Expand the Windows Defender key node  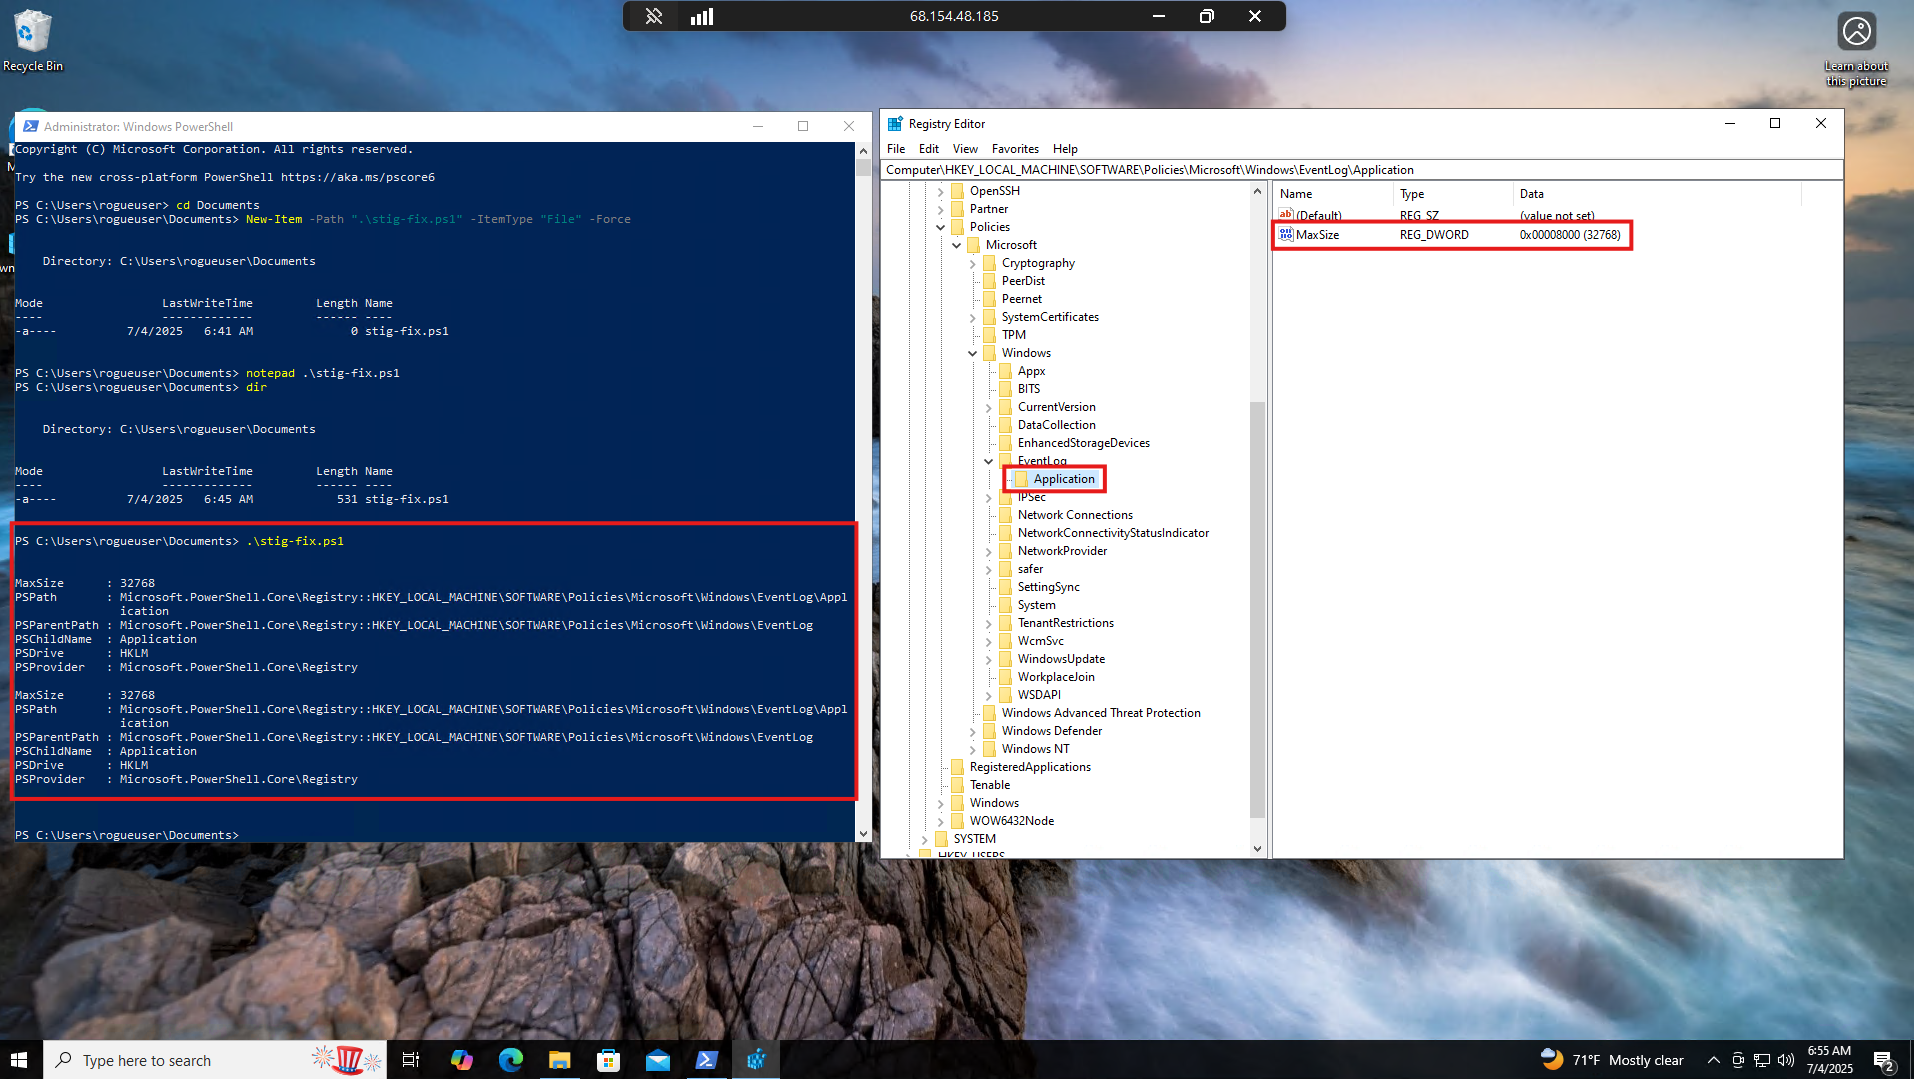pyautogui.click(x=973, y=731)
